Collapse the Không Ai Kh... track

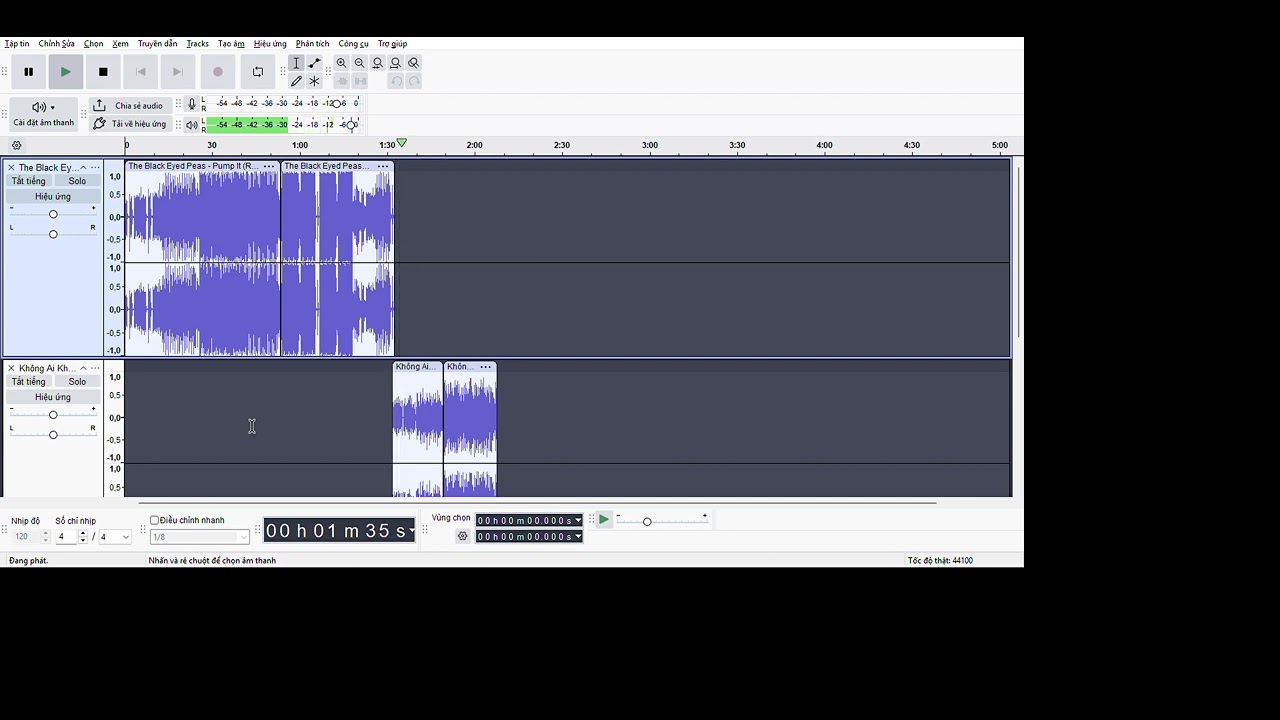click(x=83, y=369)
